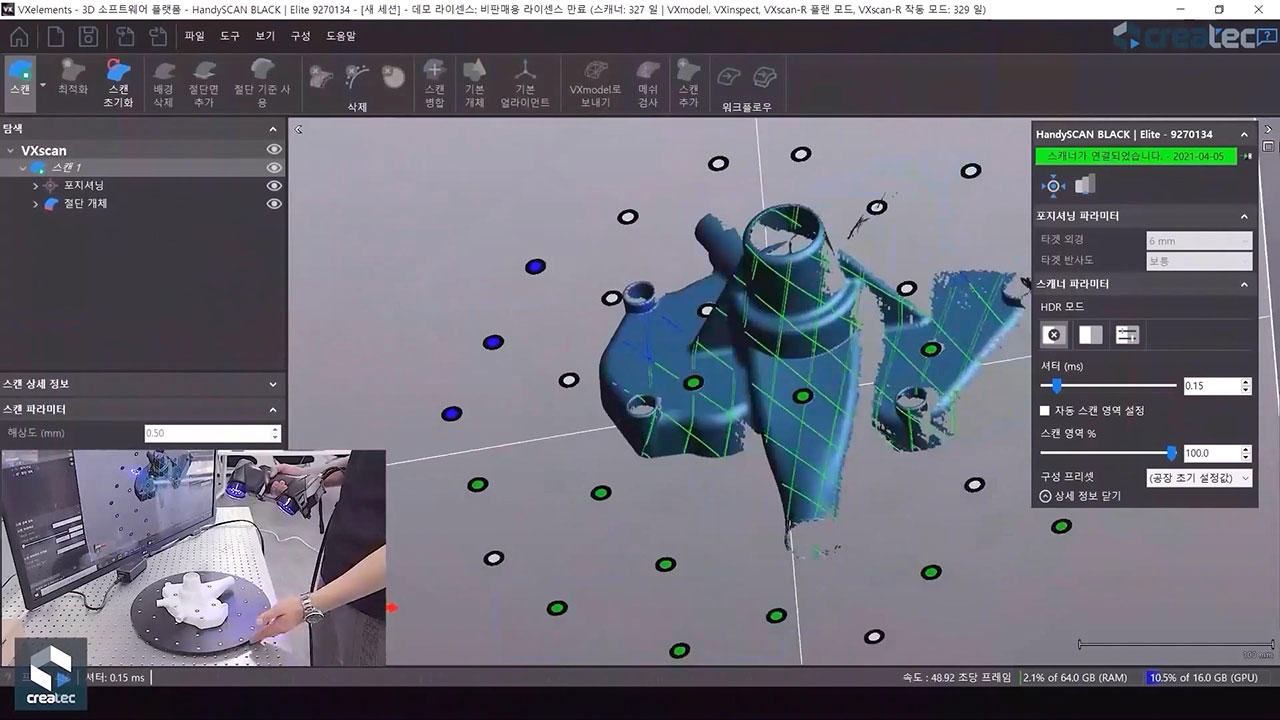Click the 해상도 (mm) input field
This screenshot has height=720, width=1280.
tap(211, 433)
